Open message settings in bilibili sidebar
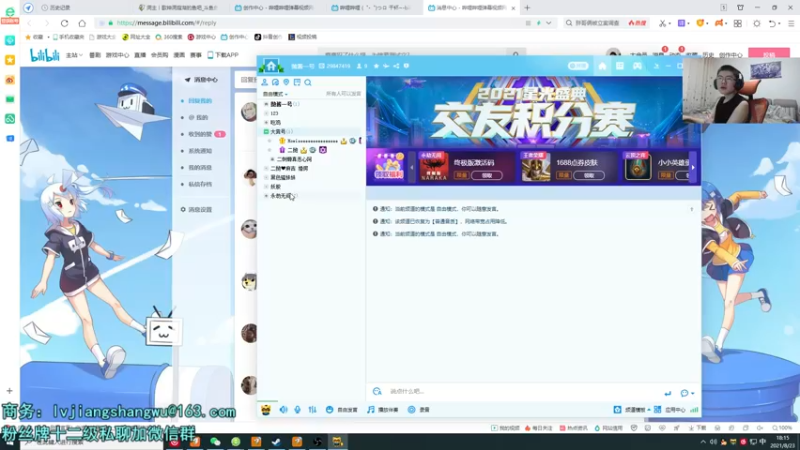 (196, 210)
